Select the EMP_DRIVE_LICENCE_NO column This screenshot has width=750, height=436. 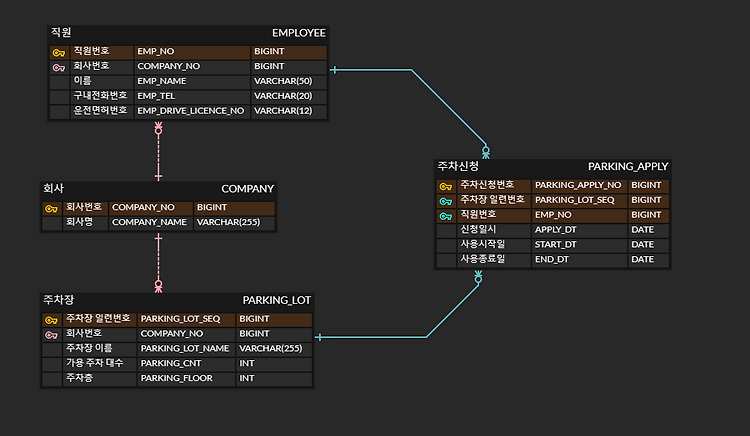[x=190, y=111]
